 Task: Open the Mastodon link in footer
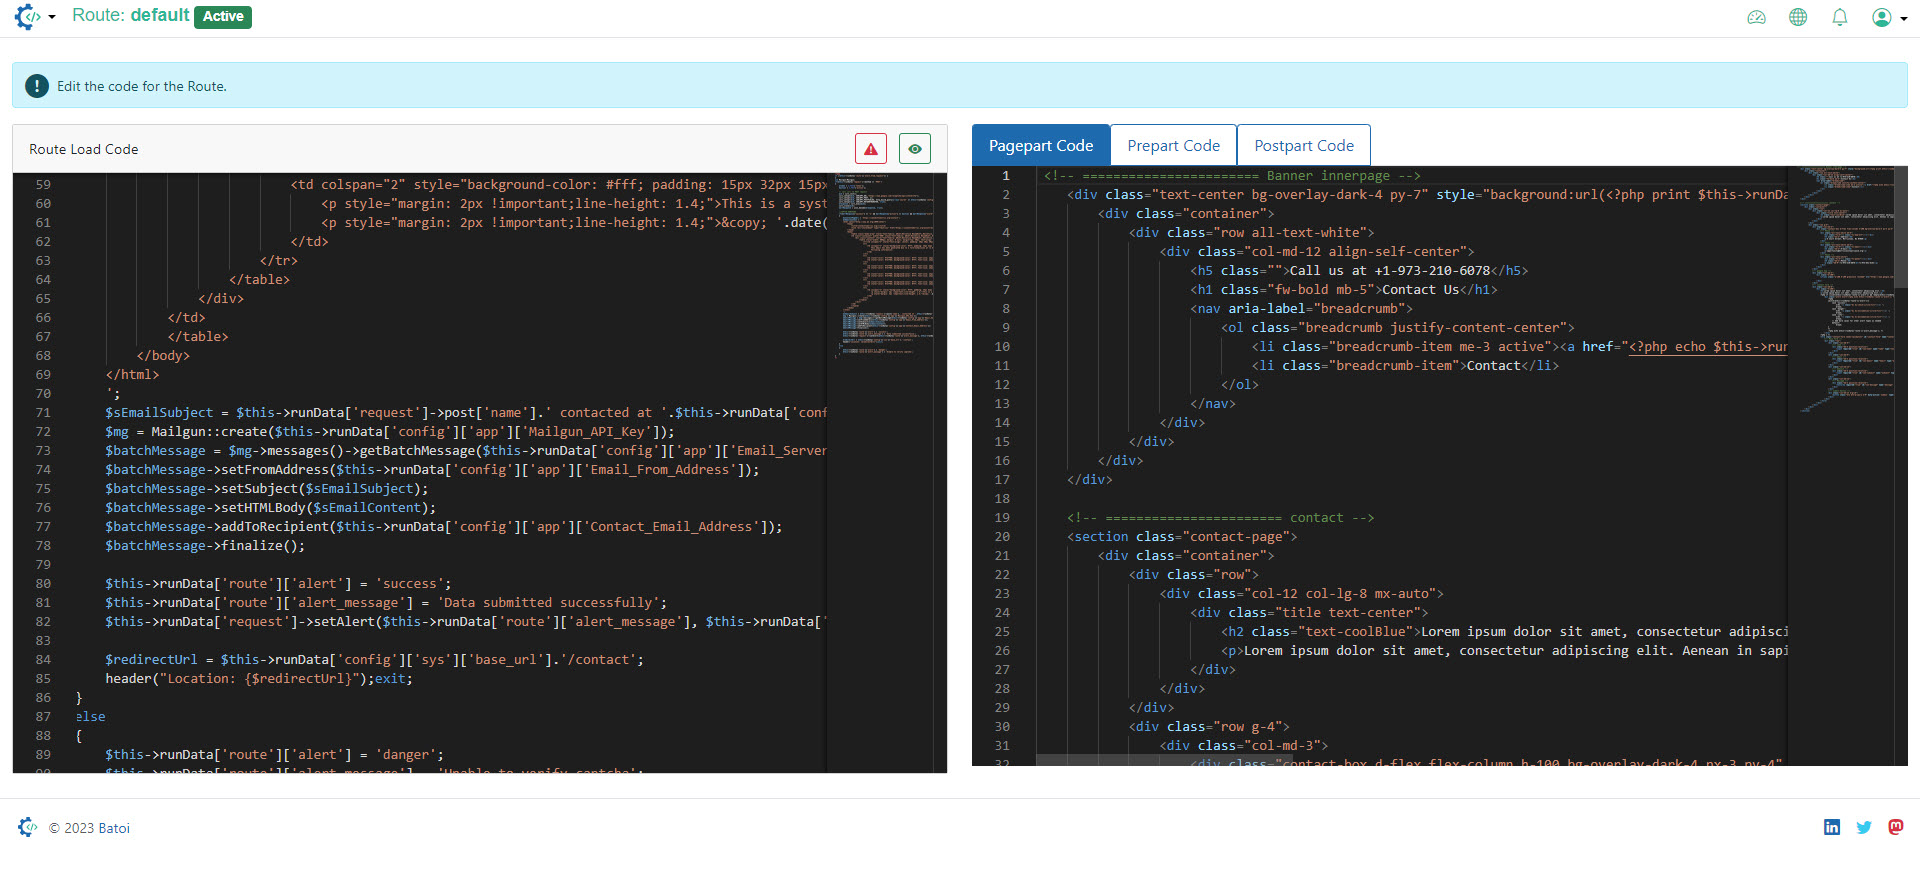(x=1896, y=827)
